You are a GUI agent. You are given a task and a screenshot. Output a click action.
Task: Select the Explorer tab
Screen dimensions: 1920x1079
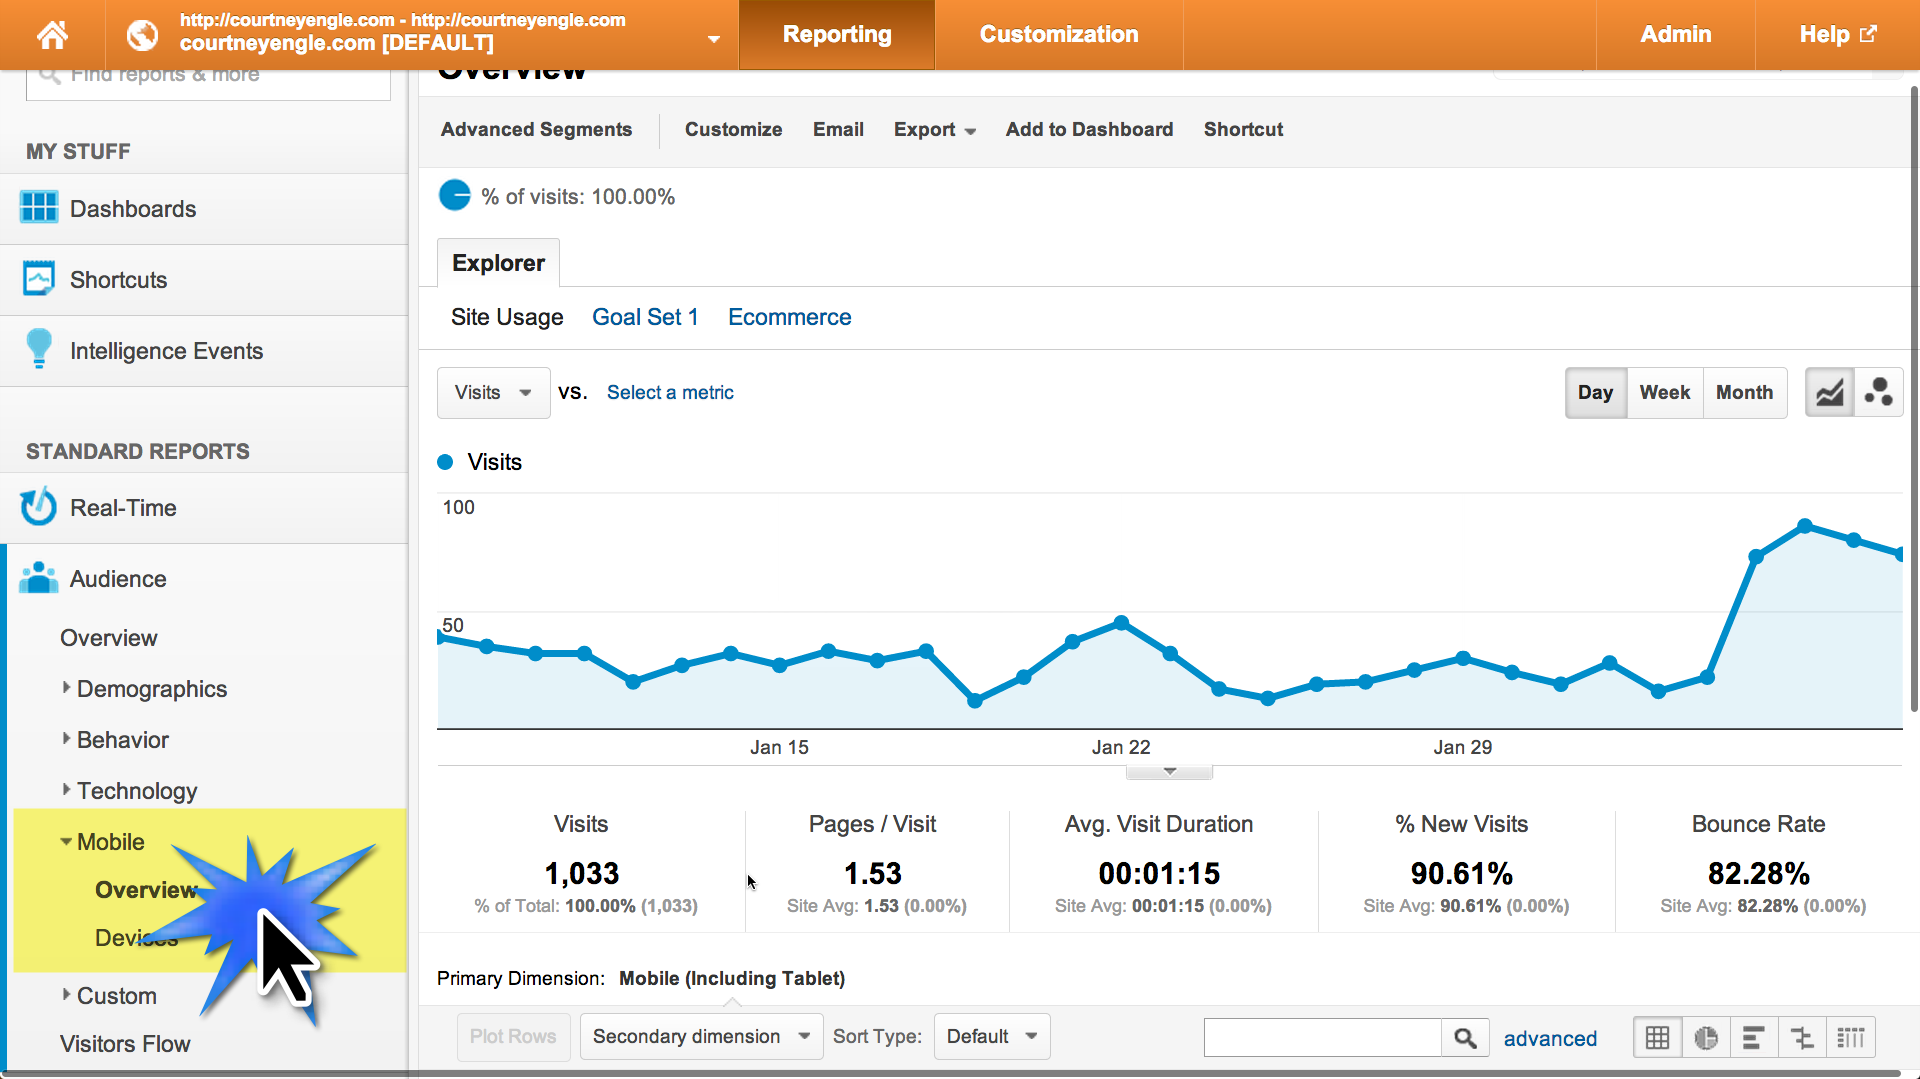[x=498, y=263]
